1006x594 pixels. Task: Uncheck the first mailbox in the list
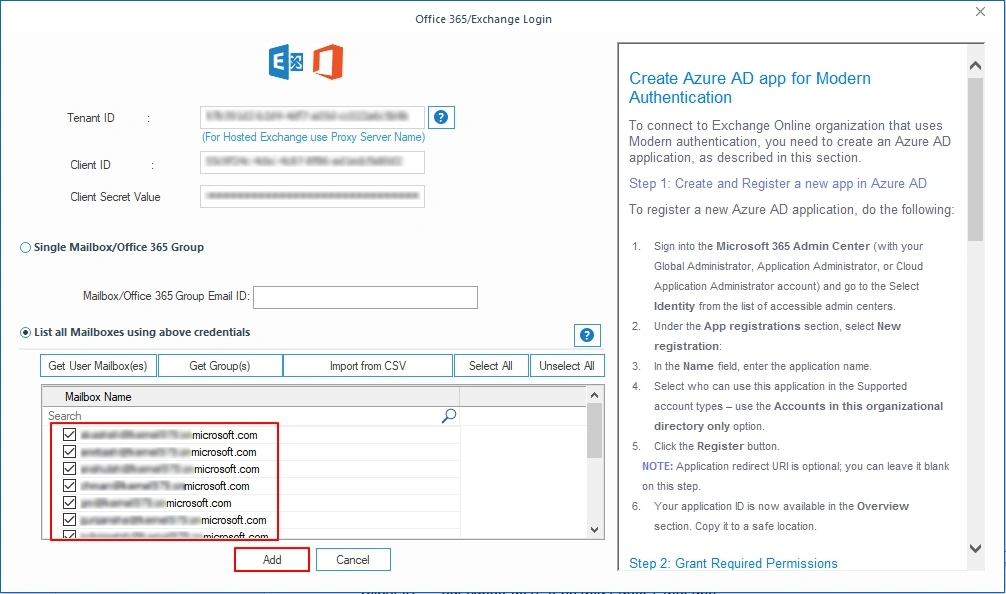tap(68, 434)
